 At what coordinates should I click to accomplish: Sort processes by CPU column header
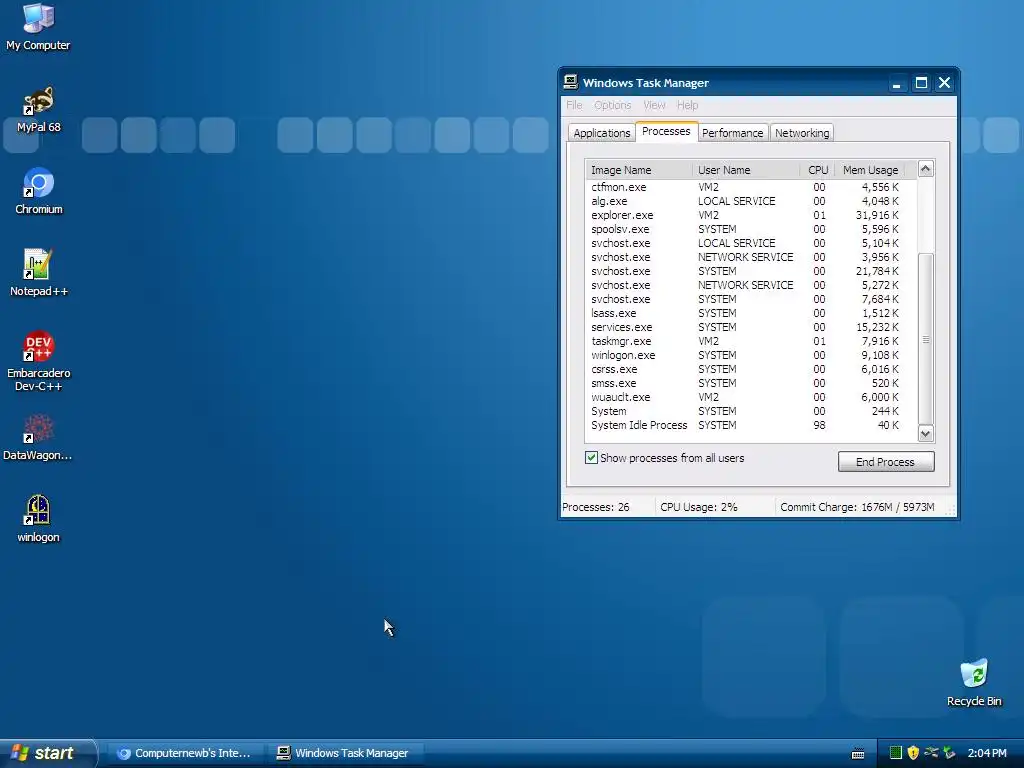(817, 170)
